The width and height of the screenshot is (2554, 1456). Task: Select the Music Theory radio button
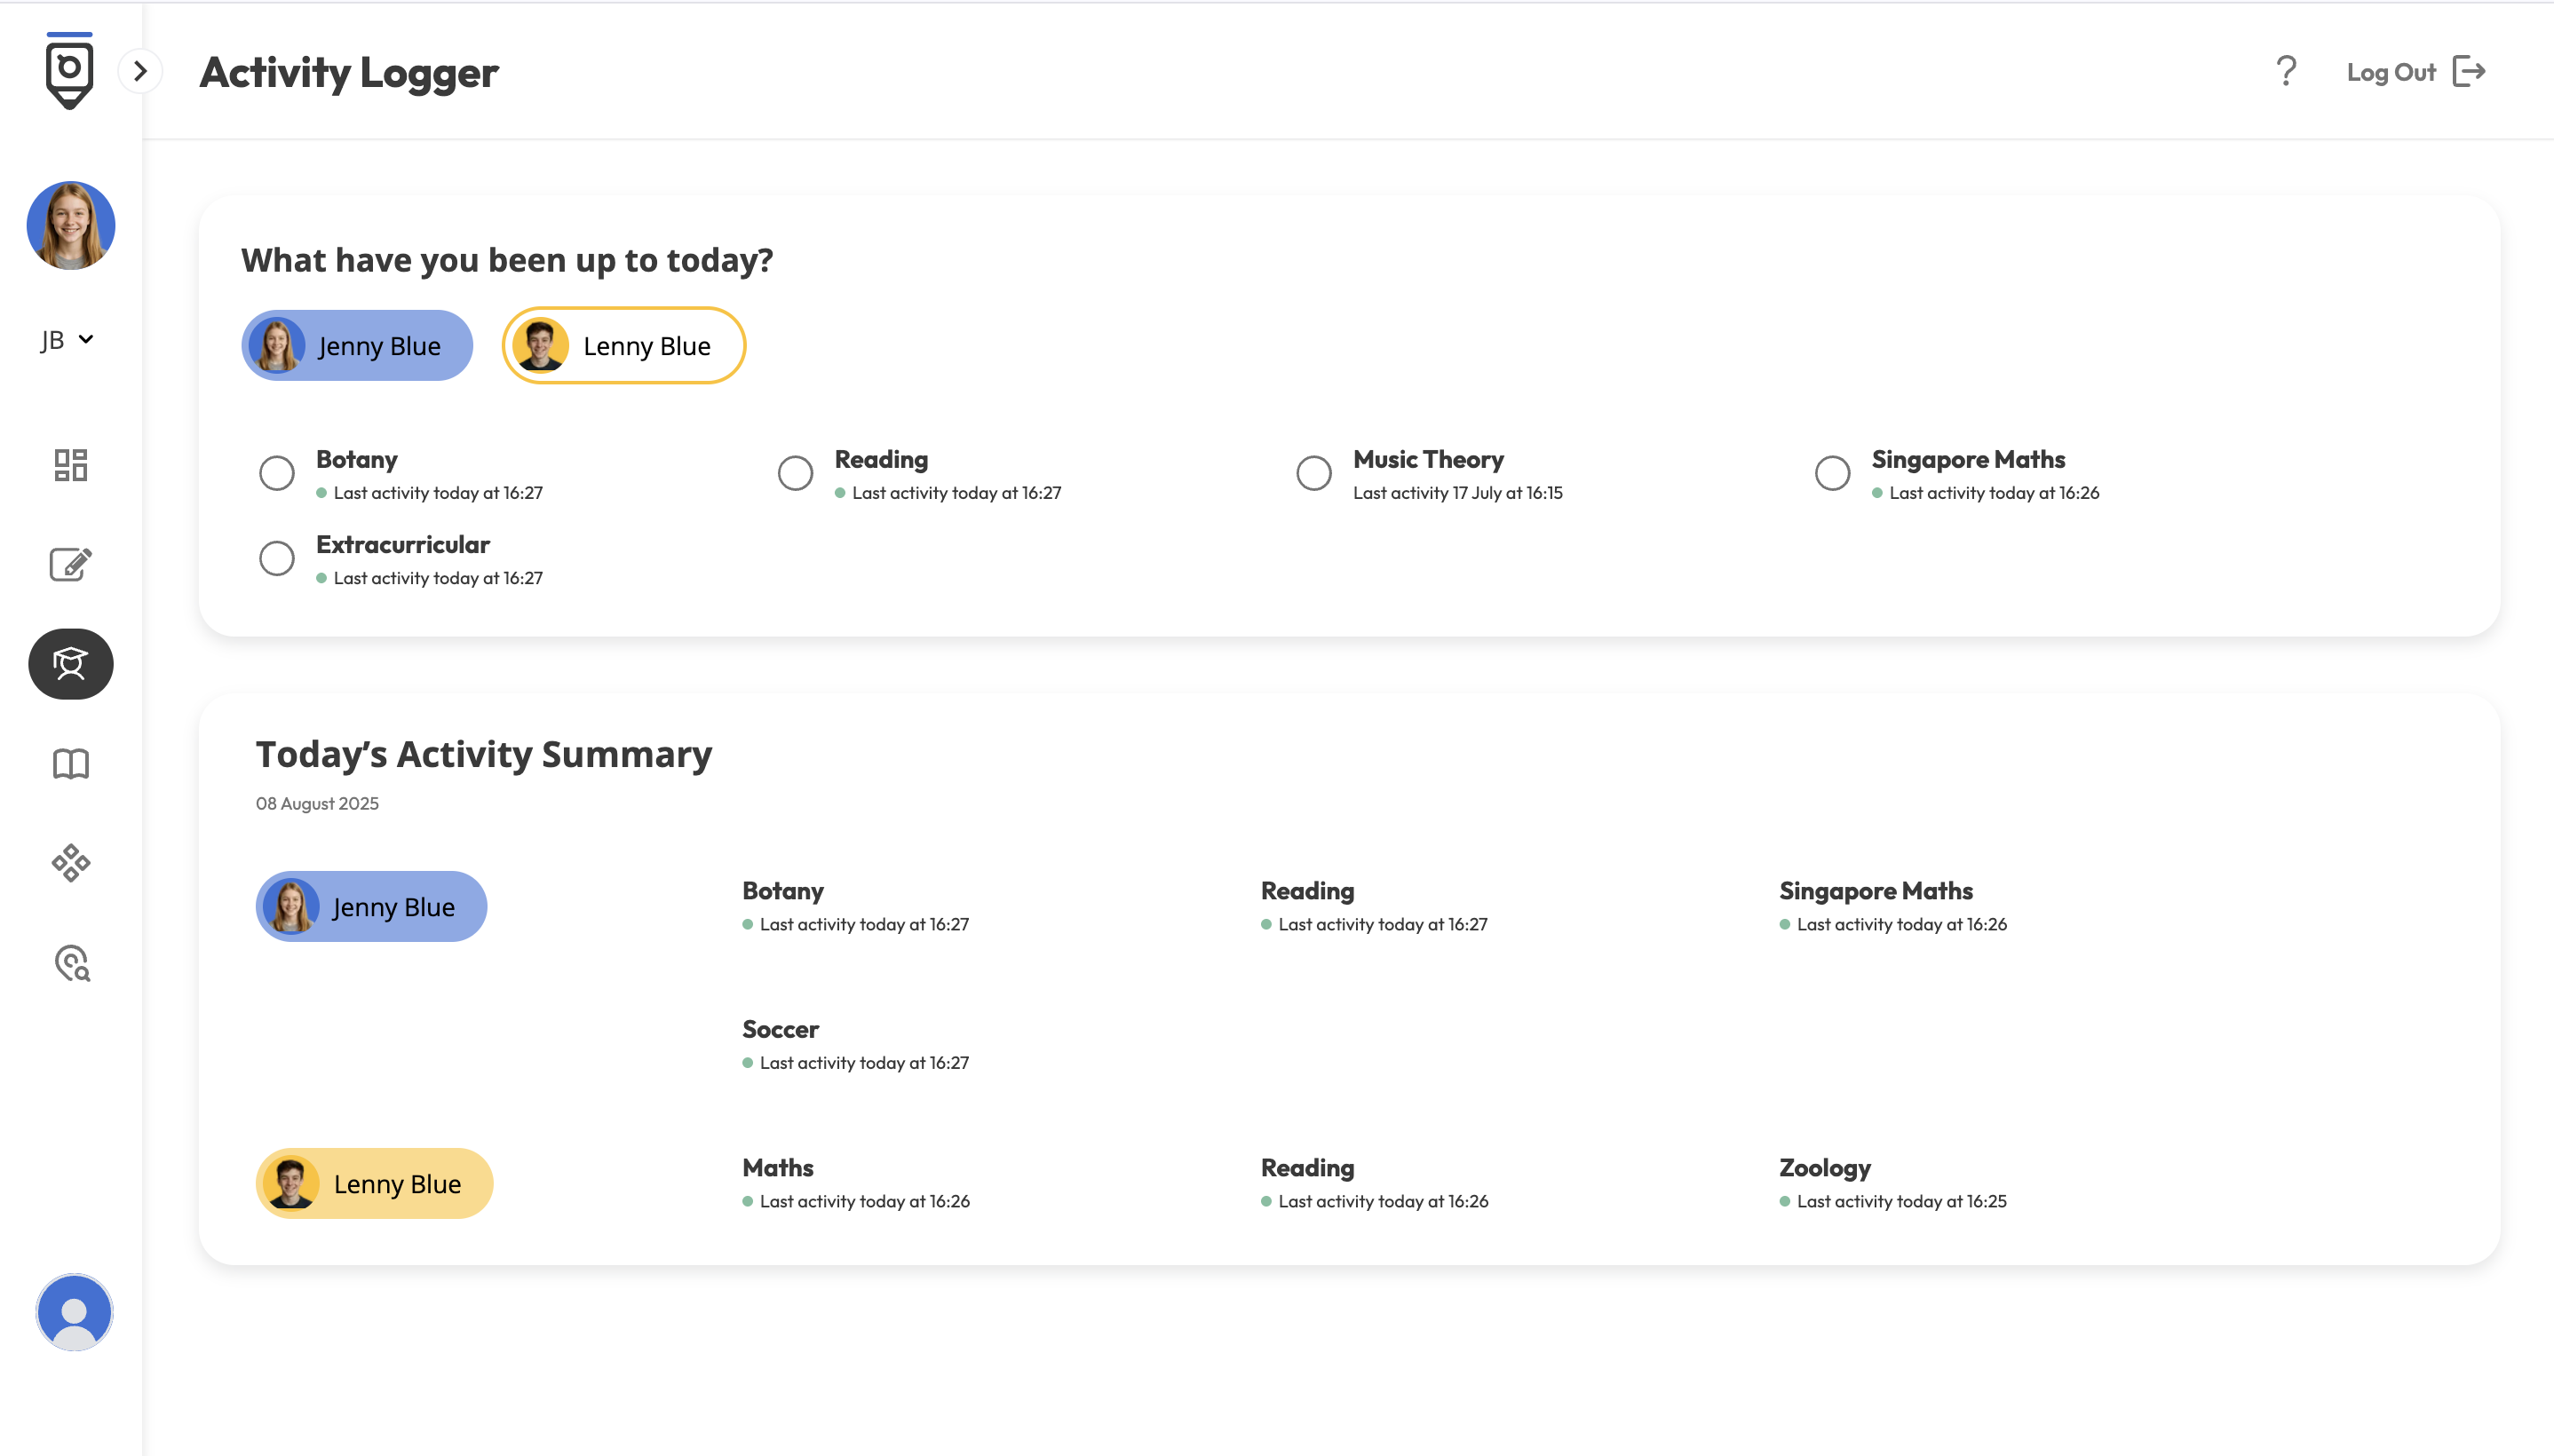(x=1314, y=473)
